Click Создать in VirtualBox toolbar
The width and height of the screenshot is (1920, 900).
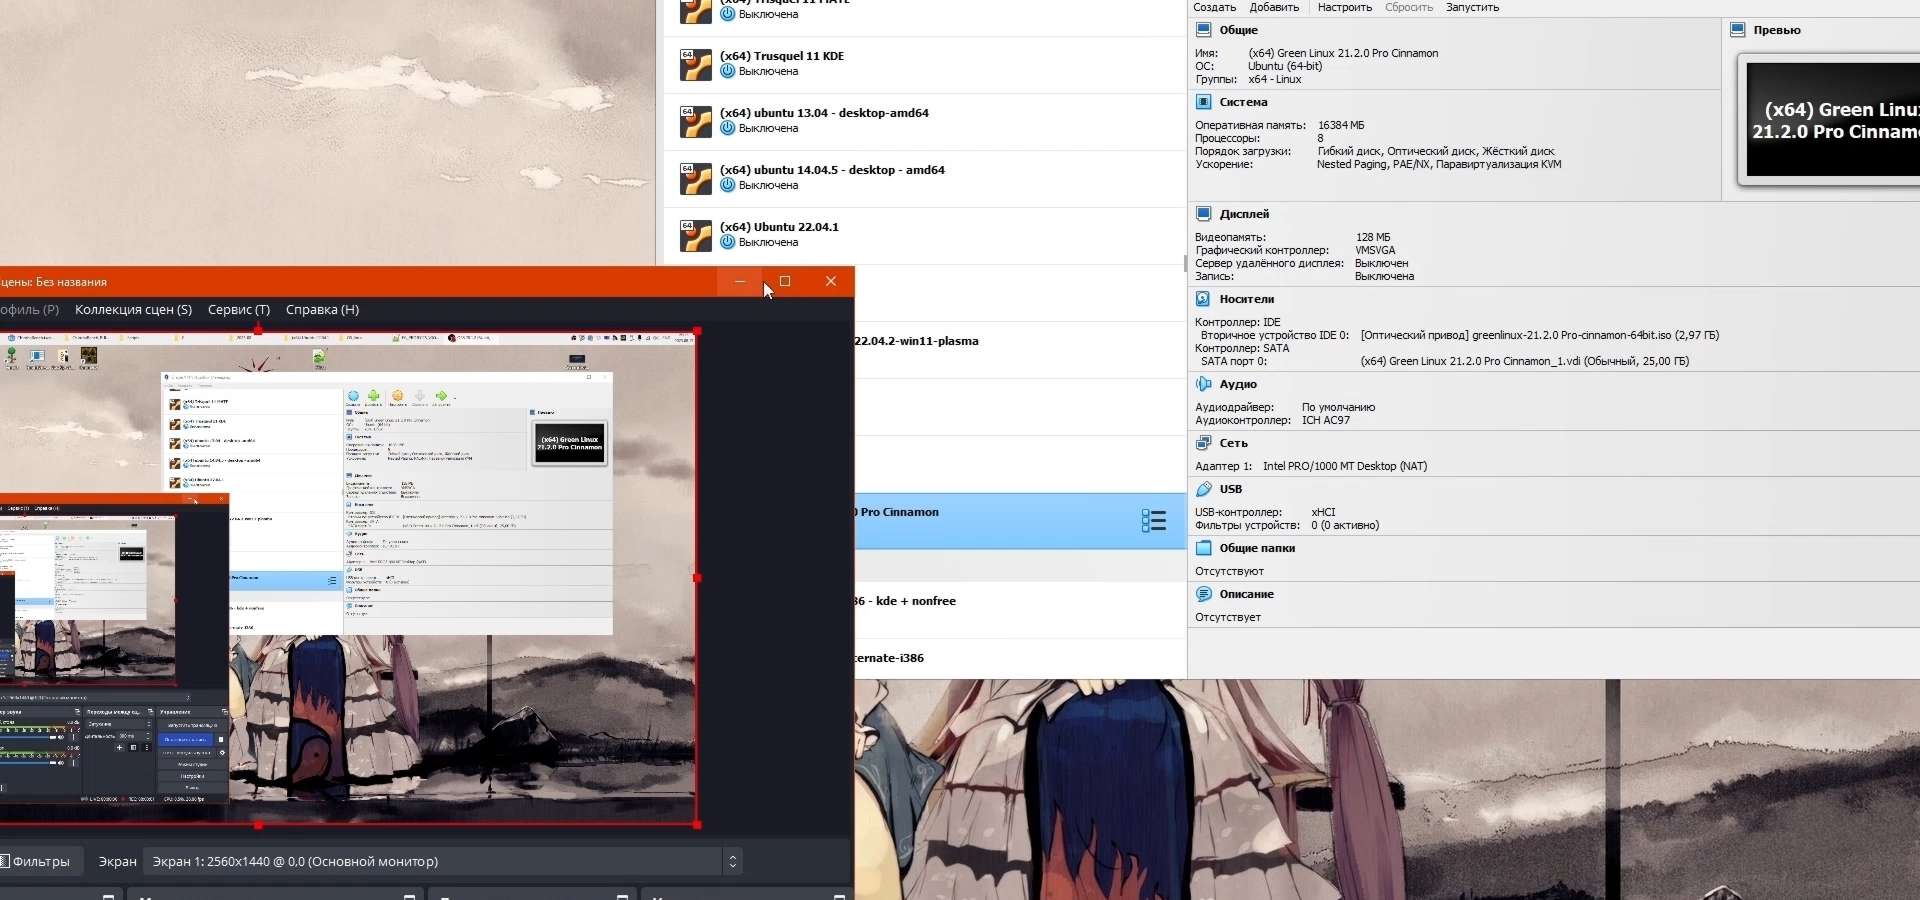[1215, 7]
